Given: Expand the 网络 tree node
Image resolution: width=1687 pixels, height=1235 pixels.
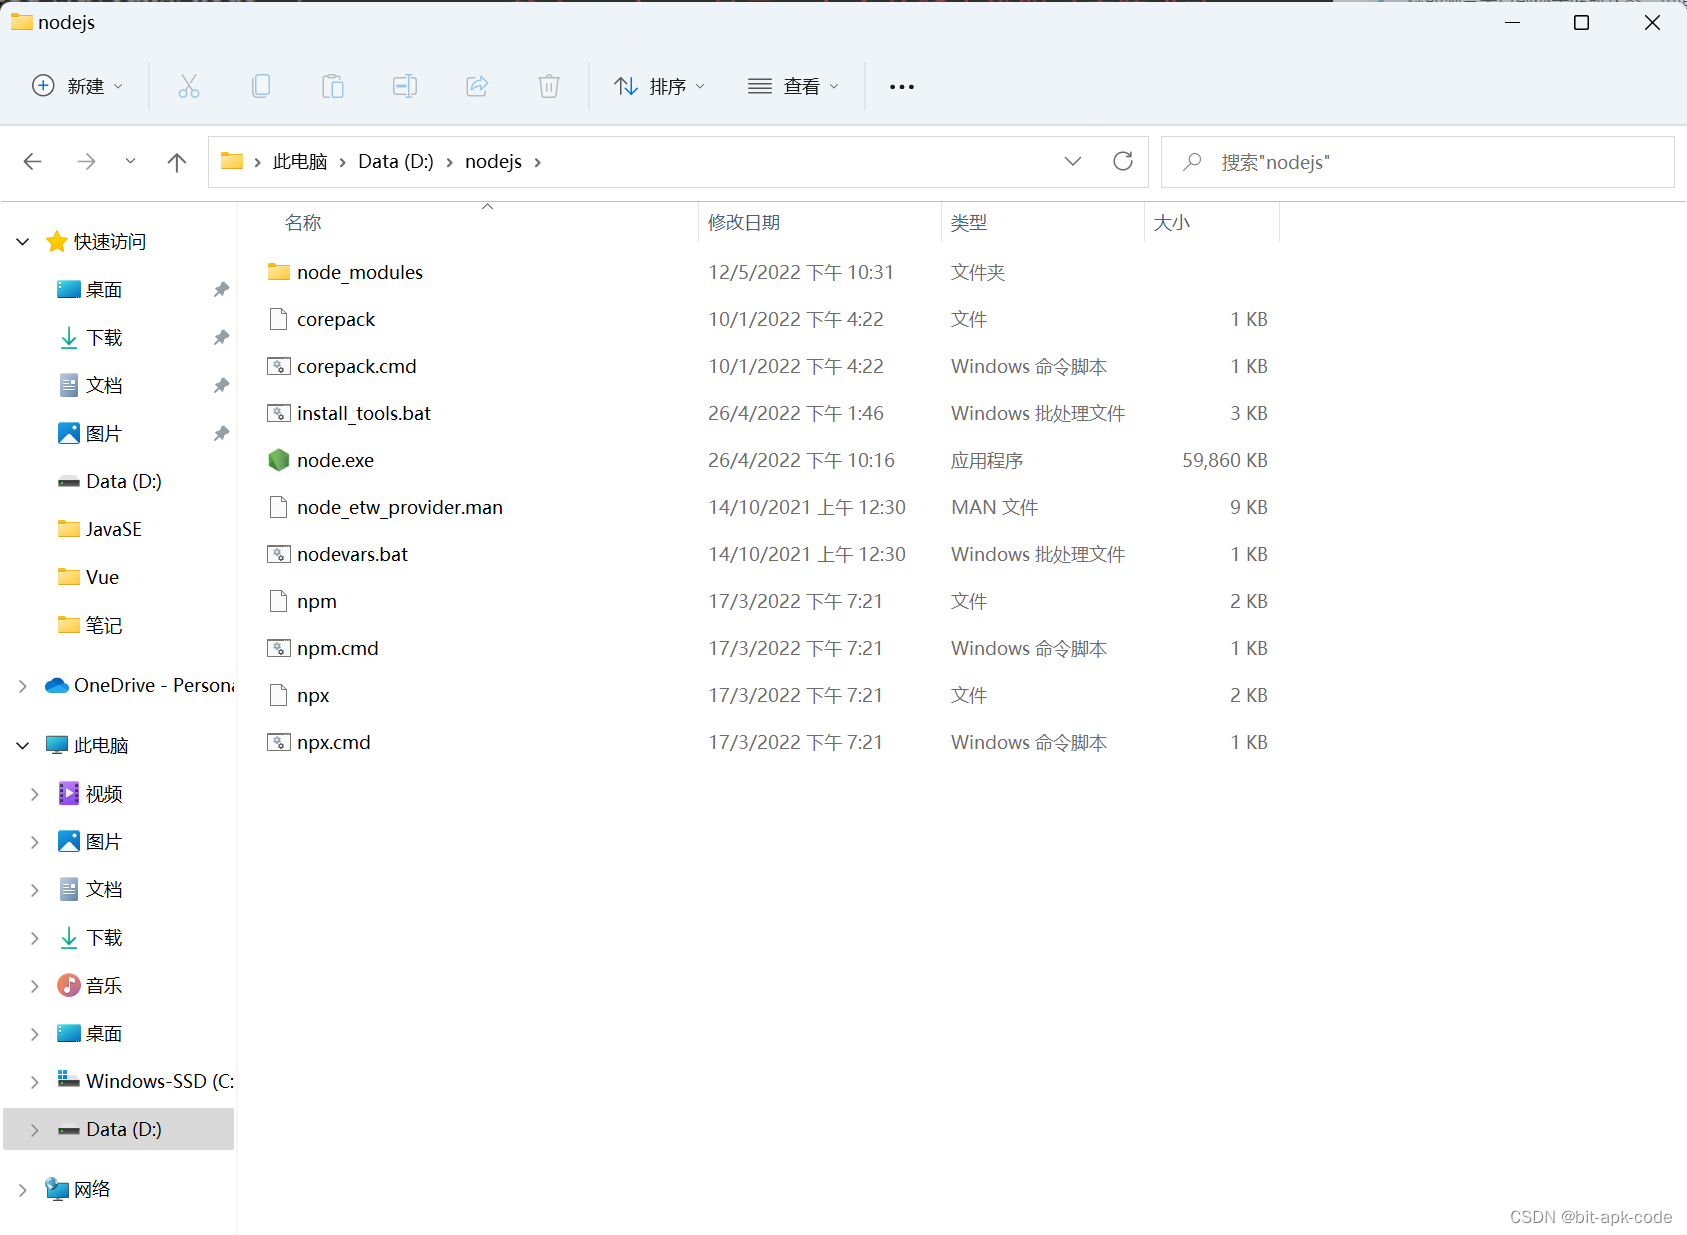Looking at the screenshot, I should click(23, 1190).
